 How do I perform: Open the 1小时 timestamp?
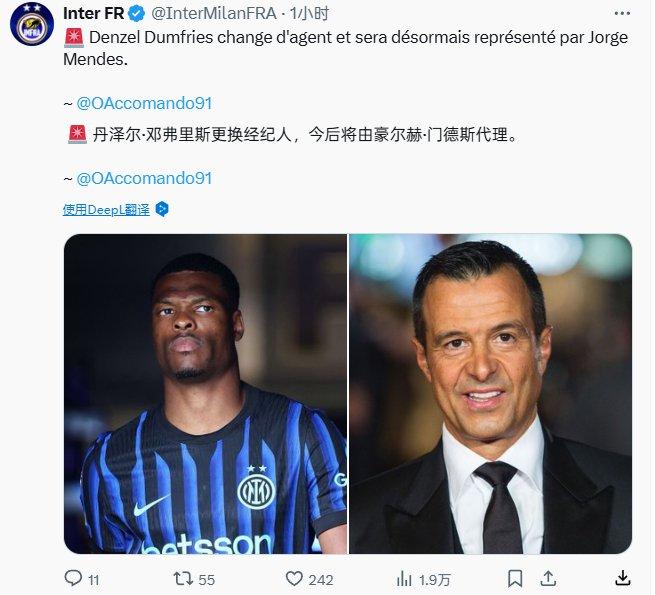tap(310, 14)
